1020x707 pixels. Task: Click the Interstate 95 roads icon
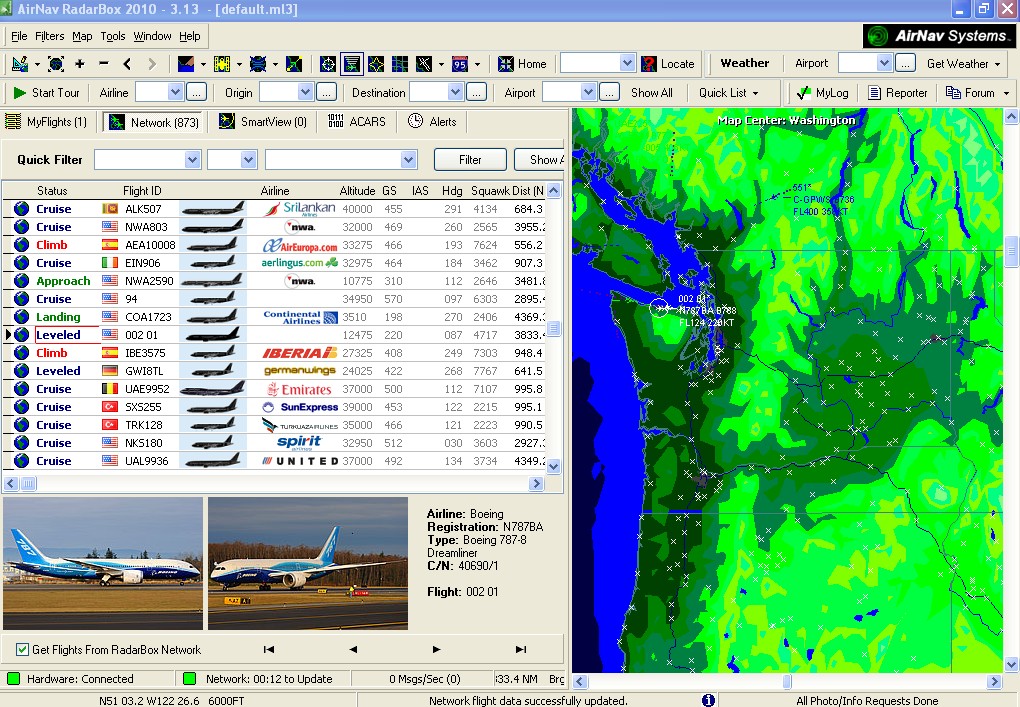(460, 64)
